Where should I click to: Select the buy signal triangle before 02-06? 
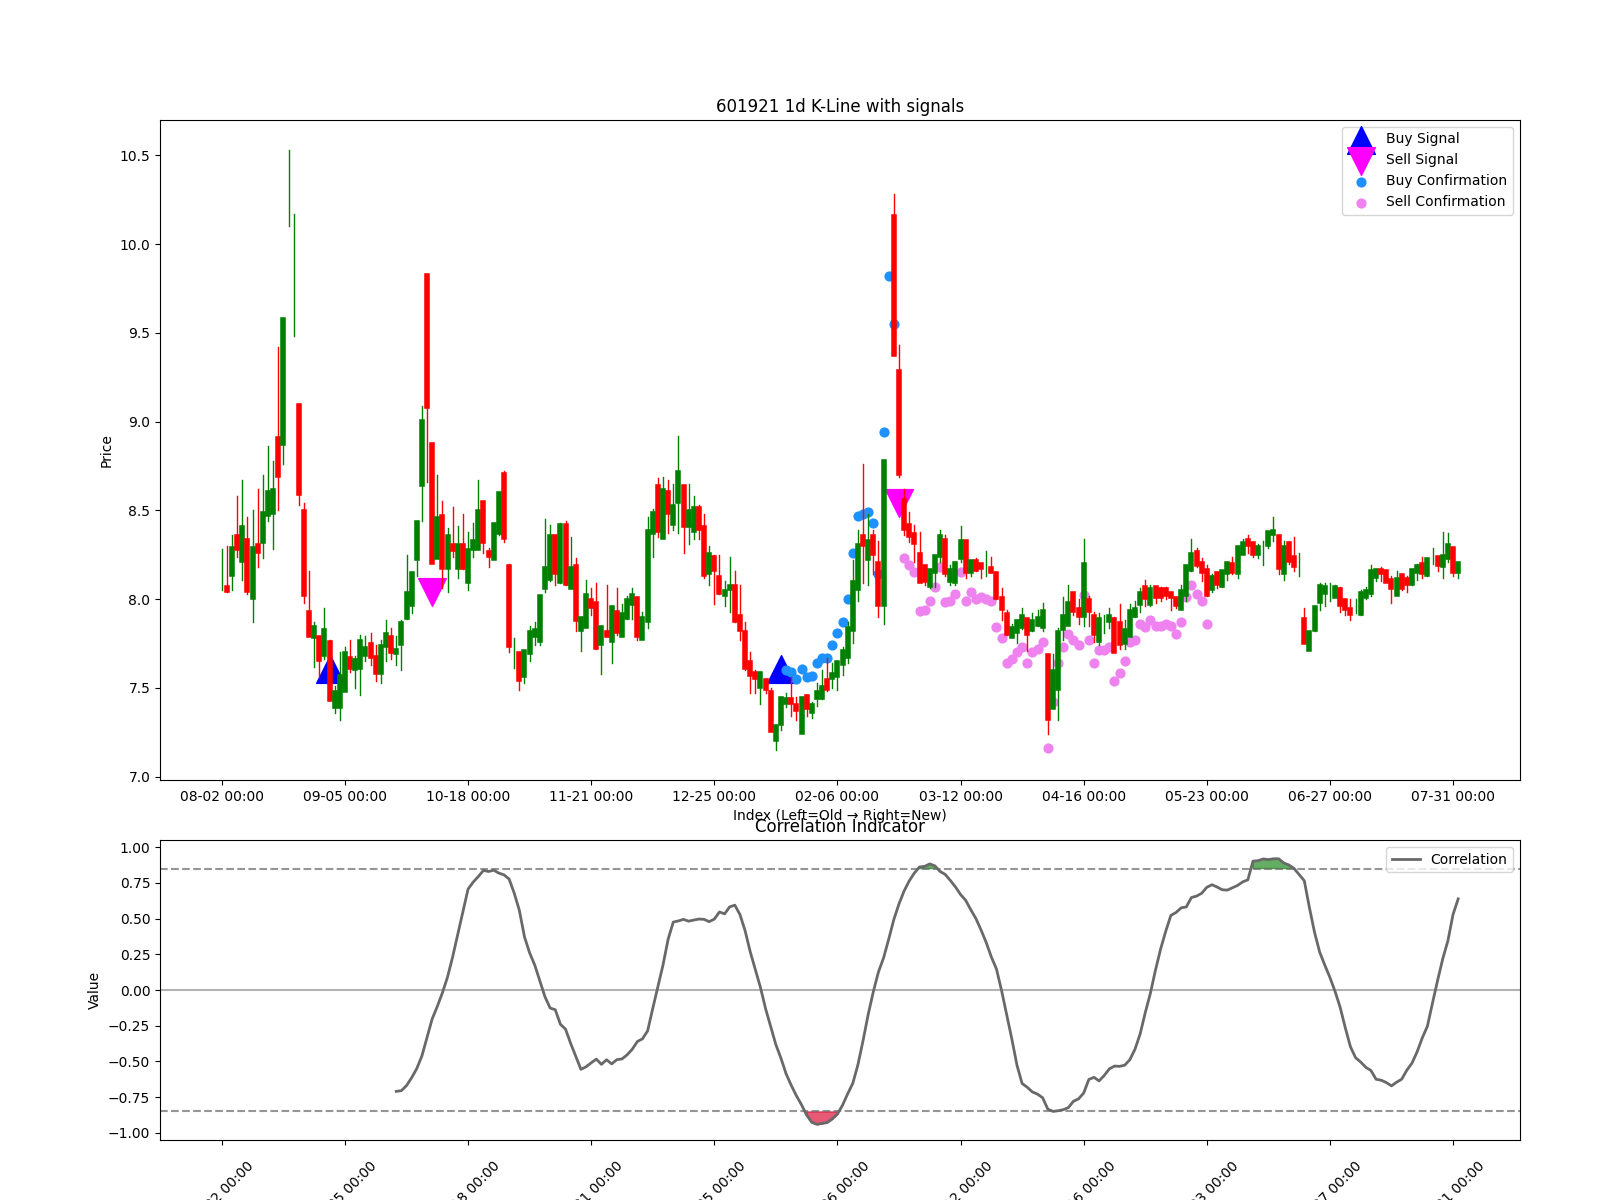pyautogui.click(x=780, y=670)
